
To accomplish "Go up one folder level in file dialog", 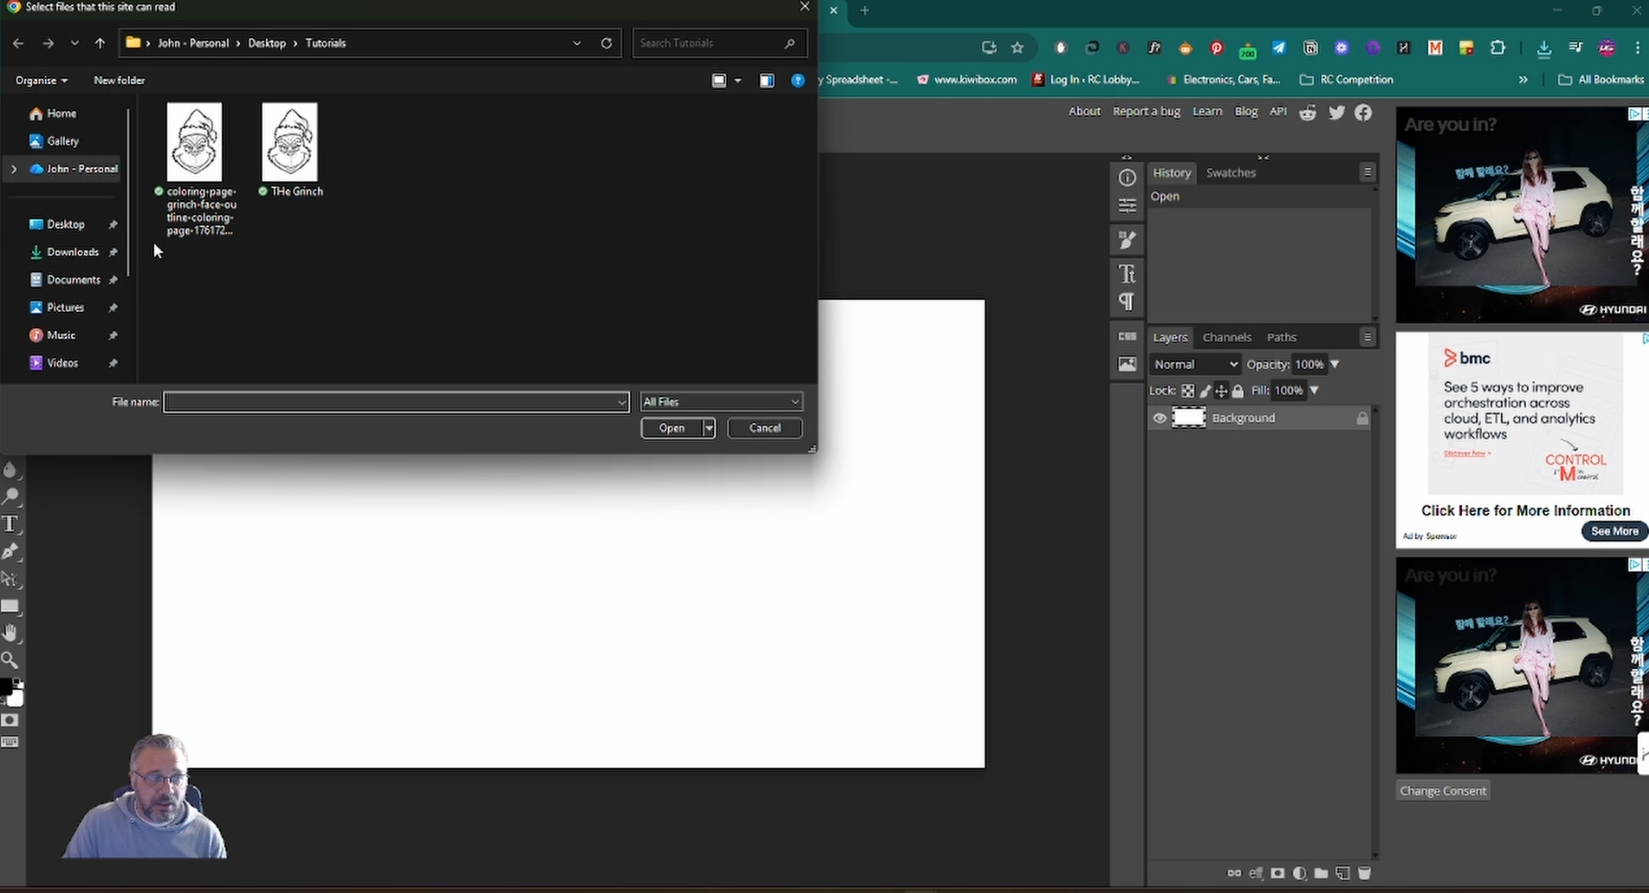I will (100, 43).
